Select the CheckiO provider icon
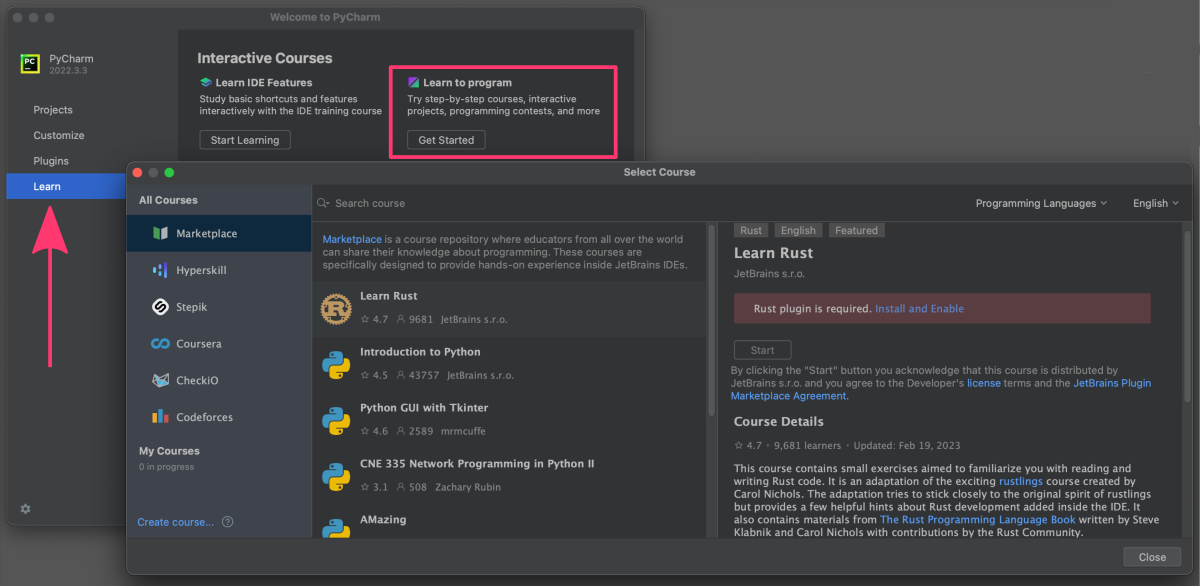The width and height of the screenshot is (1200, 586). pyautogui.click(x=160, y=380)
